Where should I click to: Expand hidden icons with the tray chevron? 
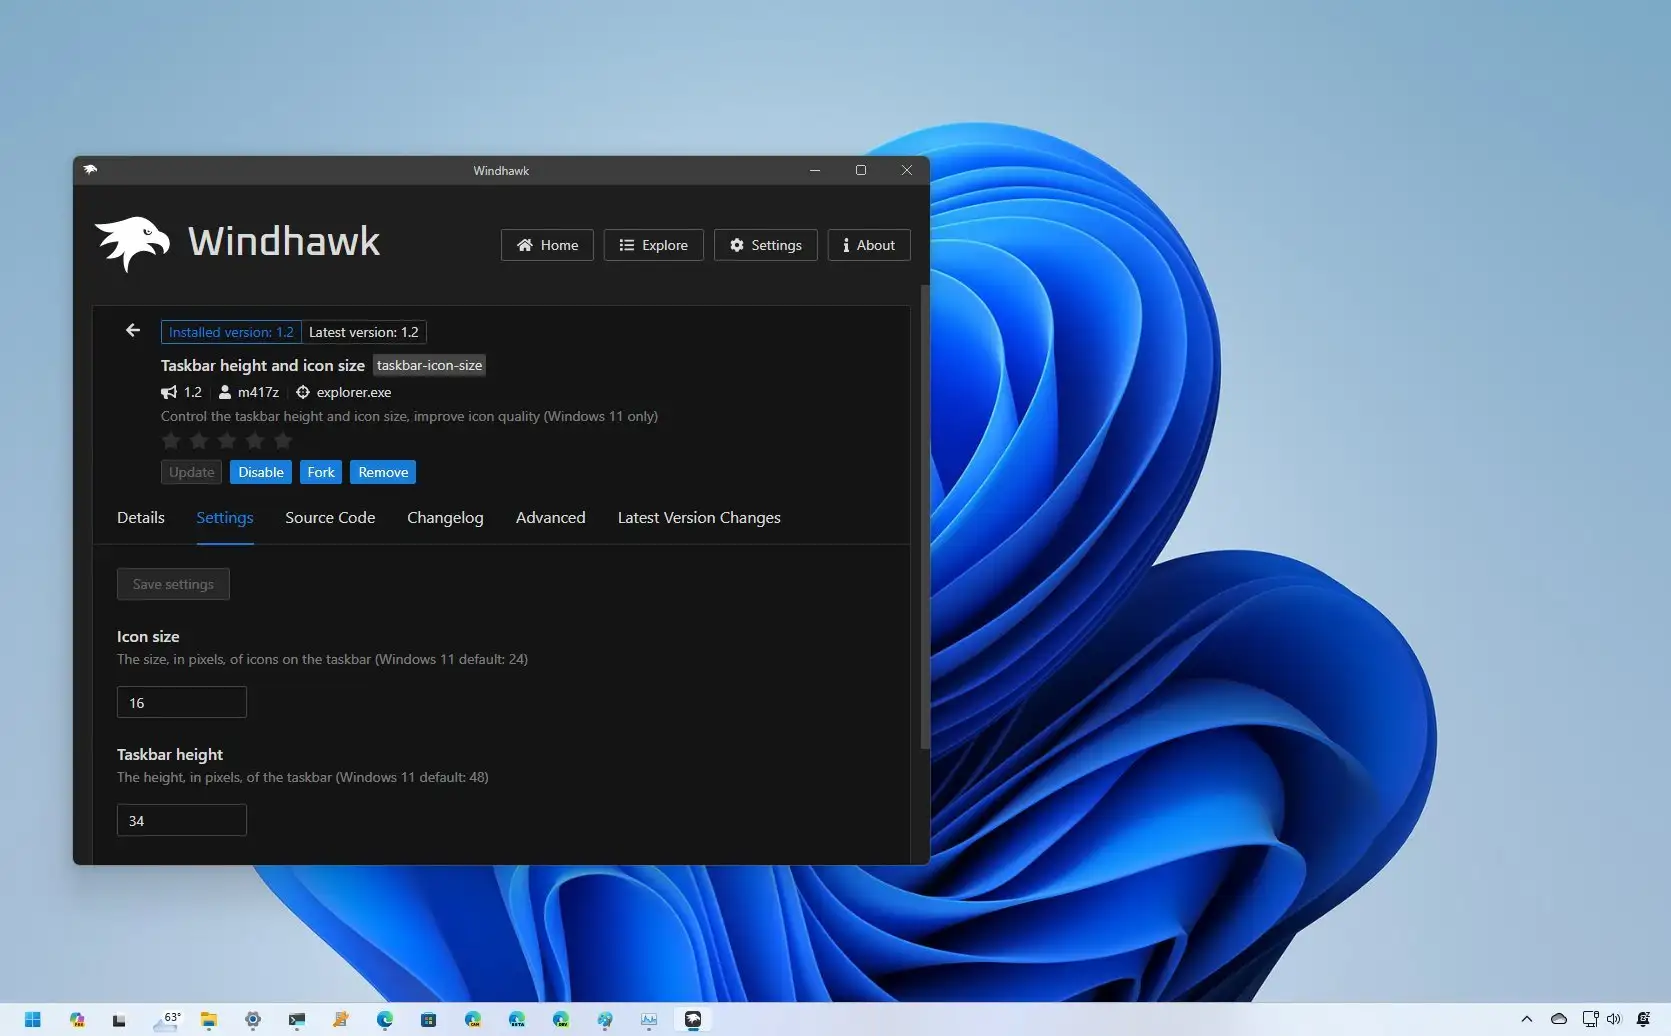tap(1525, 1019)
